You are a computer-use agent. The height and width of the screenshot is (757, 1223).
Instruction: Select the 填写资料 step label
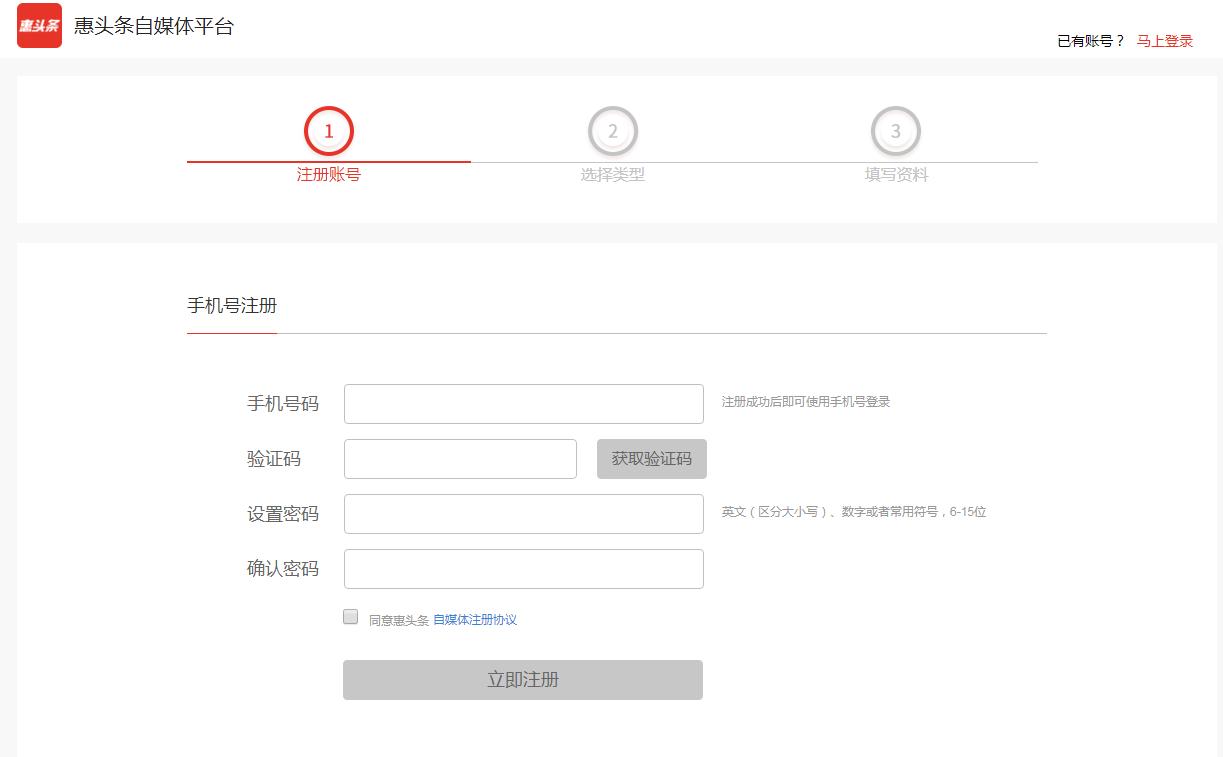coord(896,172)
